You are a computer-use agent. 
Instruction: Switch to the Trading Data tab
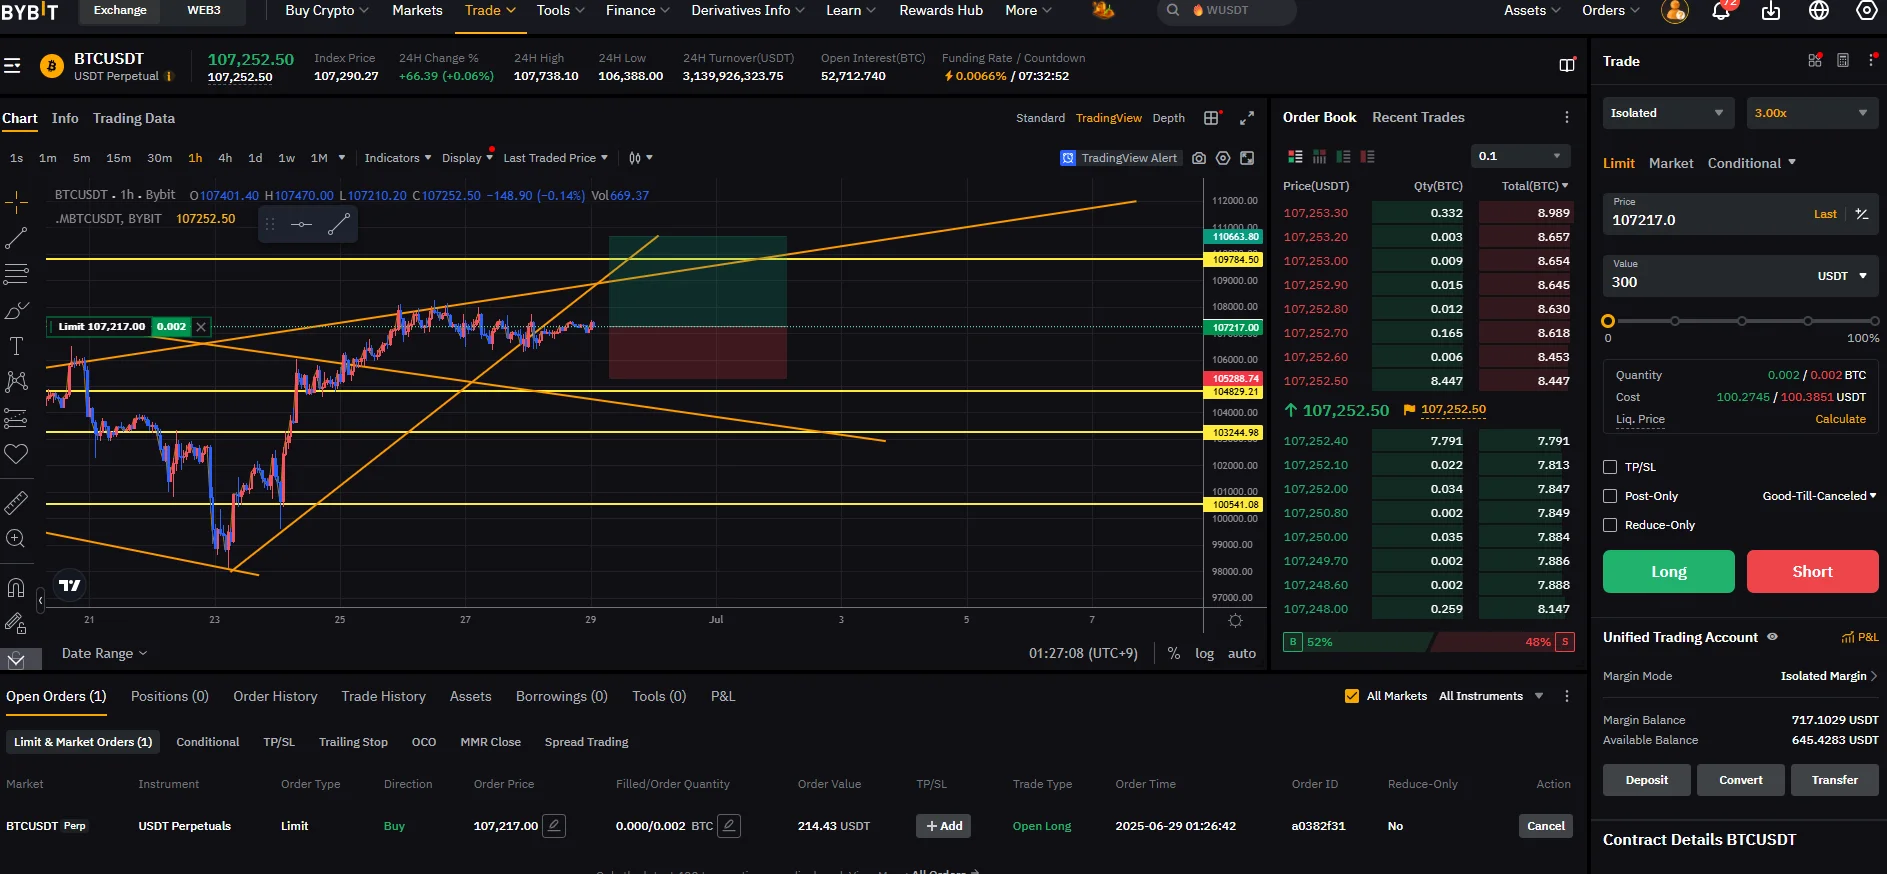point(134,118)
